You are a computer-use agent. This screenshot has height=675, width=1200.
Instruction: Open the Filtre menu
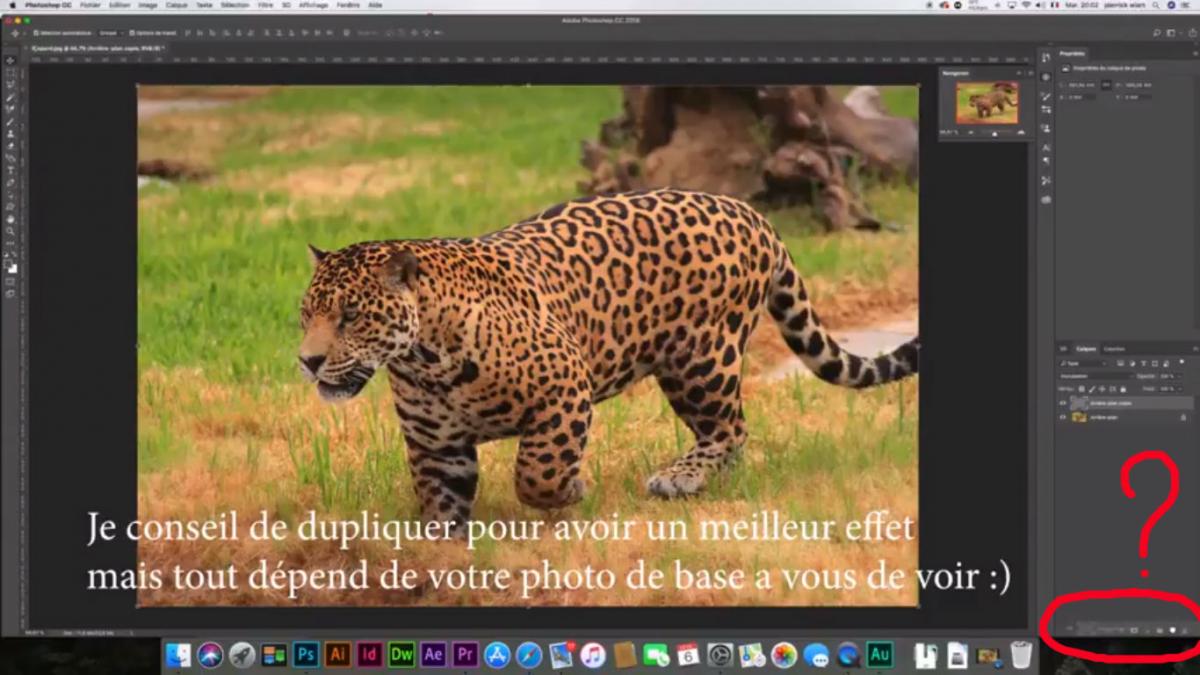(265, 5)
